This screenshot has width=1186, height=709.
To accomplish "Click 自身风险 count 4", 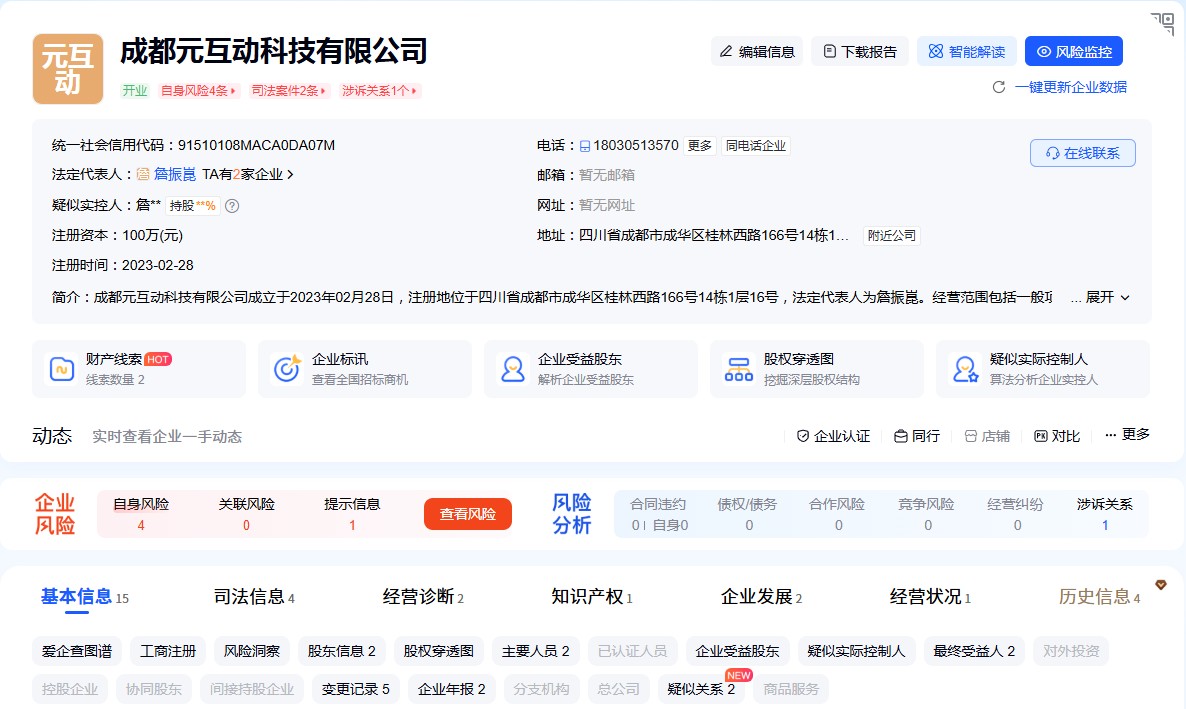I will point(141,525).
